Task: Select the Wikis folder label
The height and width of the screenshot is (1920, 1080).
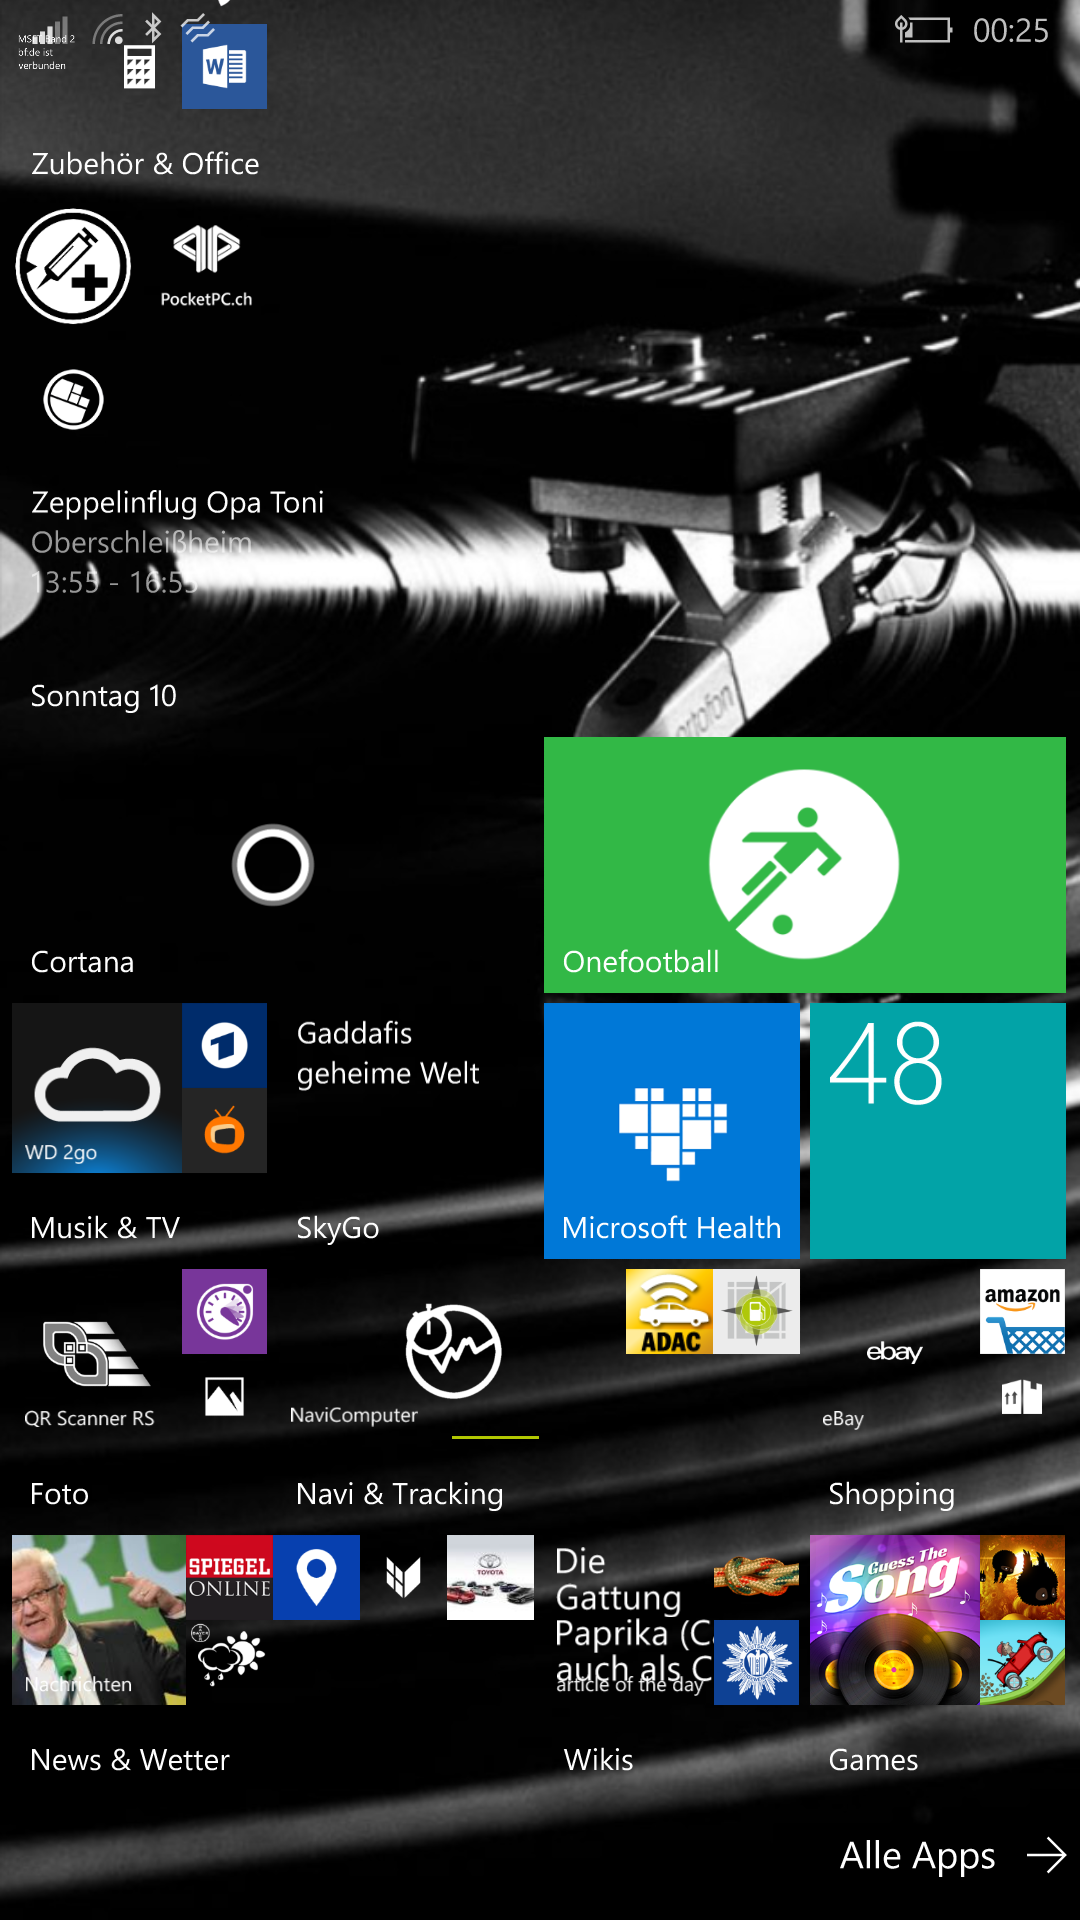Action: click(598, 1760)
